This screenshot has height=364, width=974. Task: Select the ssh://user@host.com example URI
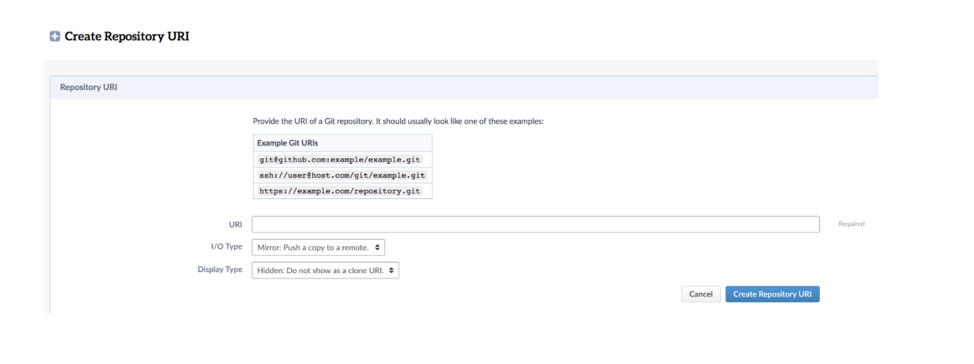[x=342, y=176]
